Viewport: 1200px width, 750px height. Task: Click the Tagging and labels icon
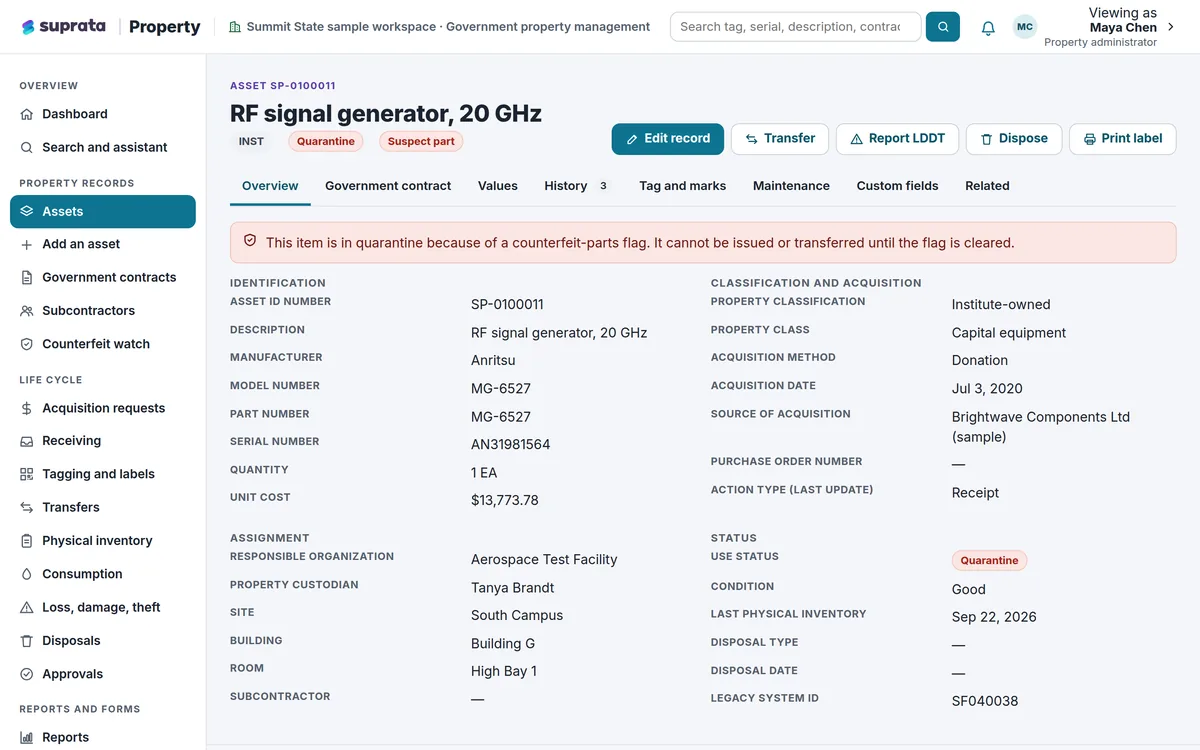point(27,474)
